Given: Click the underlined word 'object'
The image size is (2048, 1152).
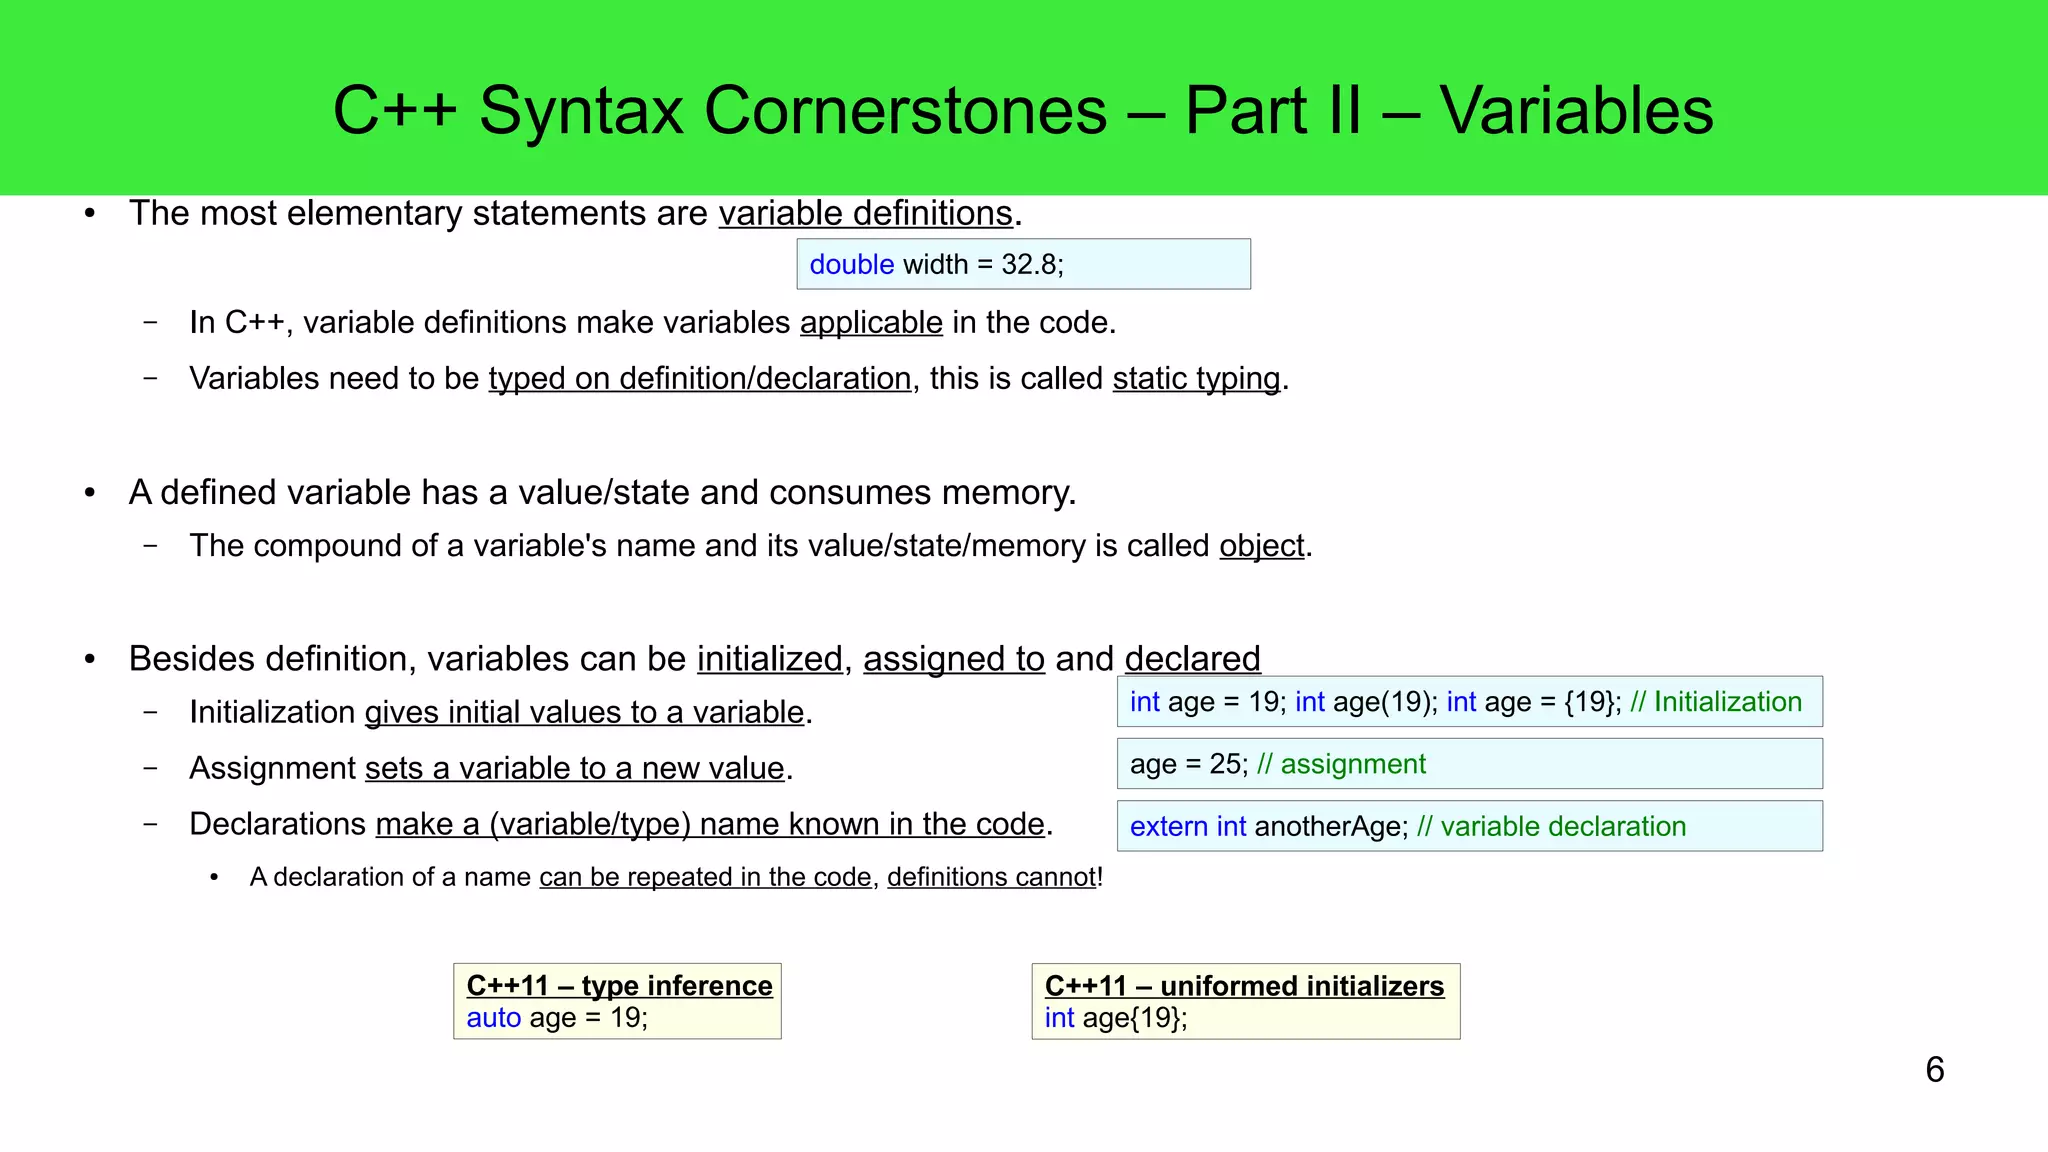Looking at the screenshot, I should click(1262, 546).
